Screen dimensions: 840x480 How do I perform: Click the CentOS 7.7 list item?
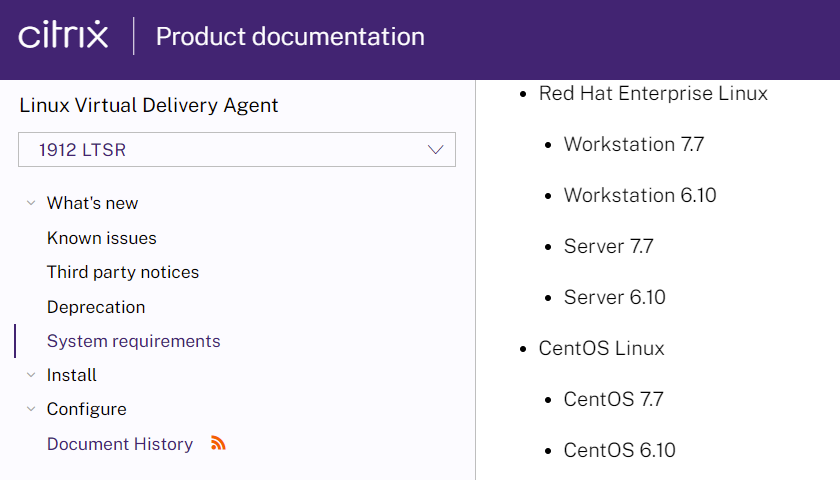[x=613, y=399]
